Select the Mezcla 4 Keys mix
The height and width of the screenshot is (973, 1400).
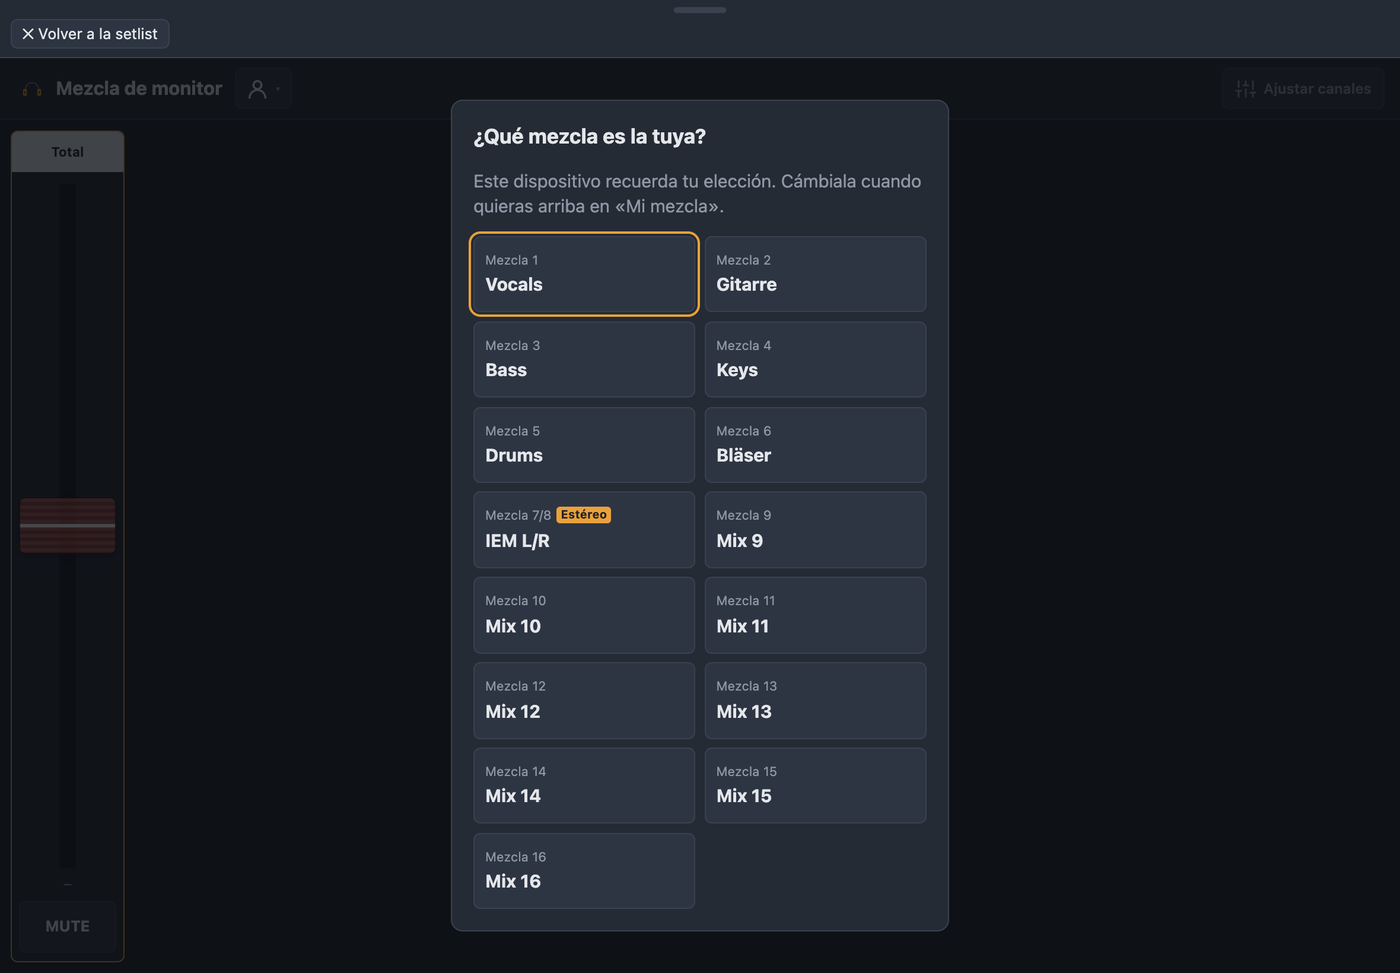815,359
